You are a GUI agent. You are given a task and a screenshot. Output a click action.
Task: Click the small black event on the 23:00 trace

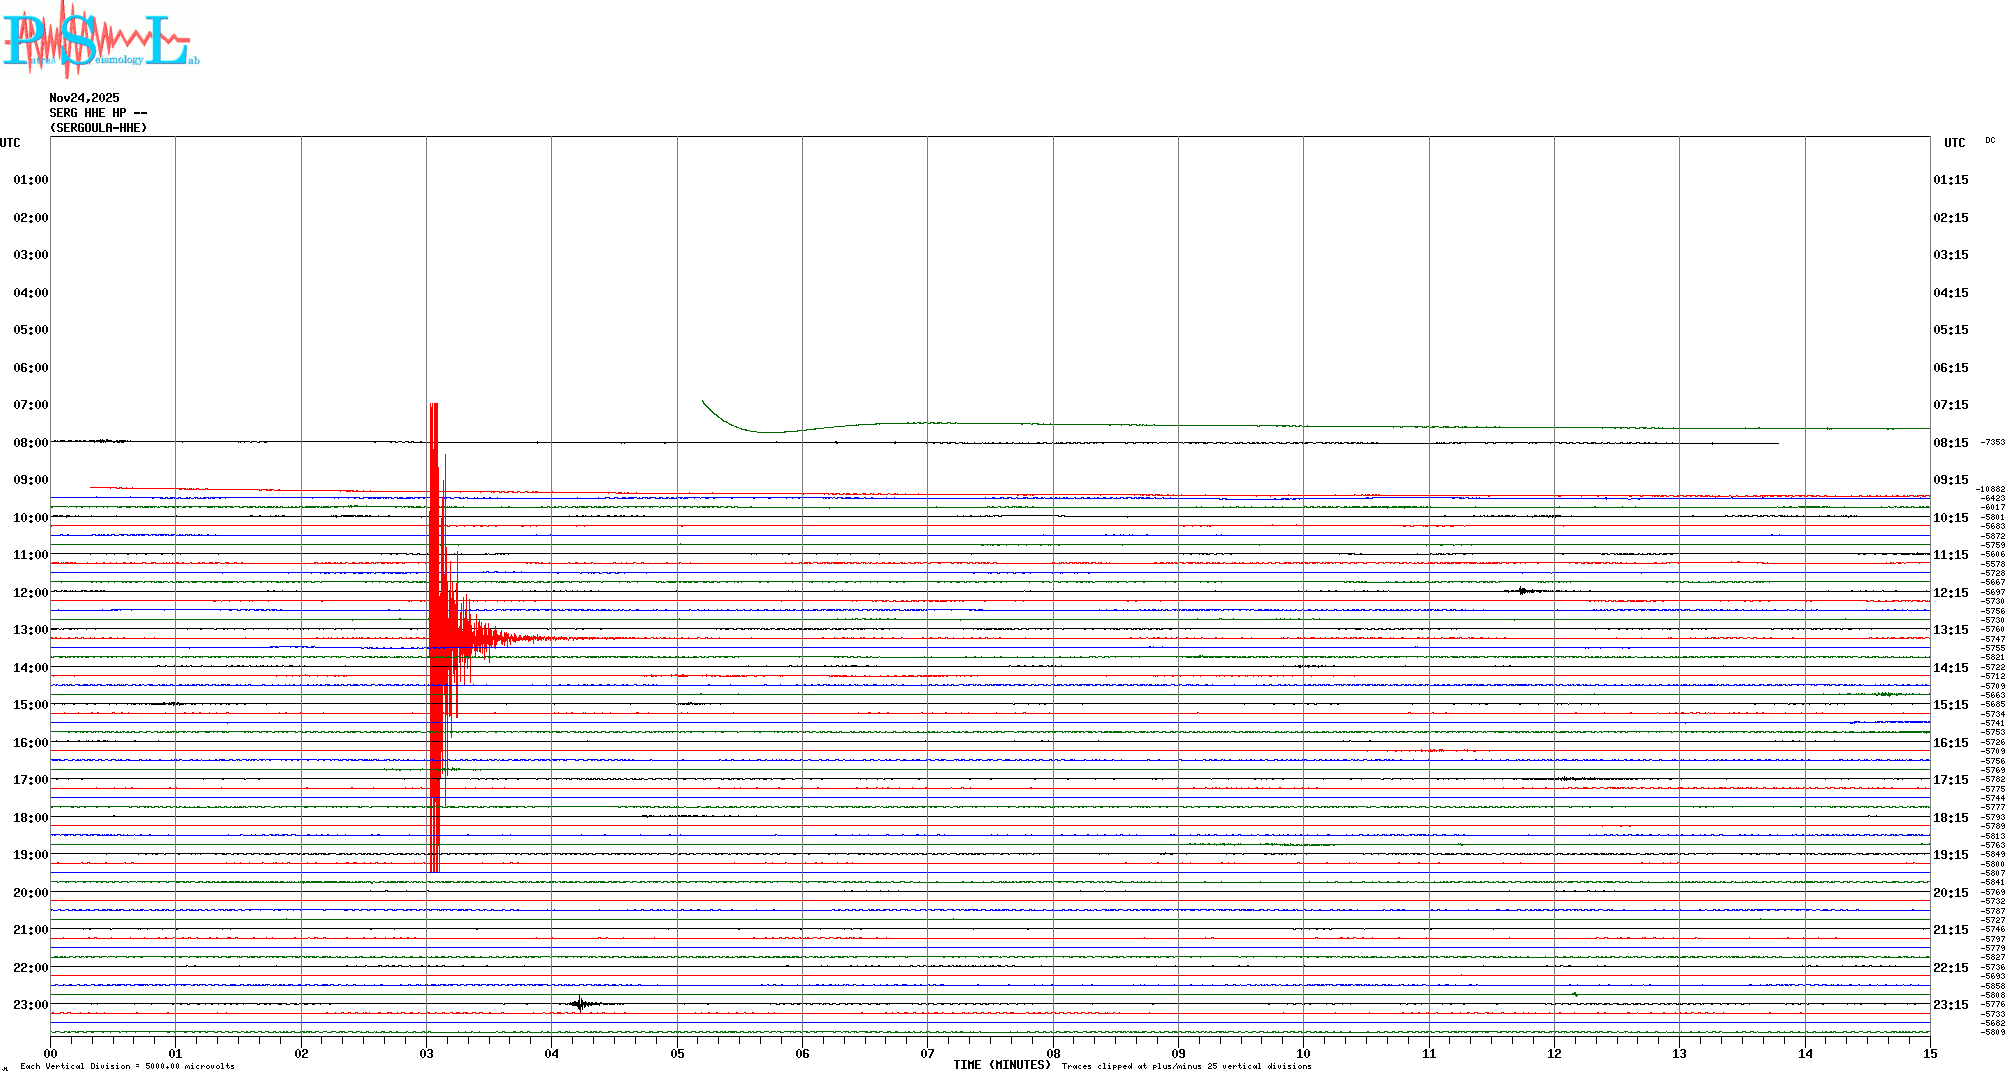point(581,1004)
